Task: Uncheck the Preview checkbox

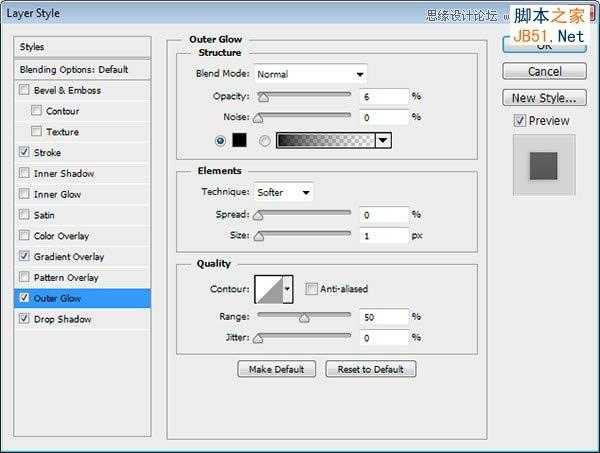Action: click(x=520, y=121)
